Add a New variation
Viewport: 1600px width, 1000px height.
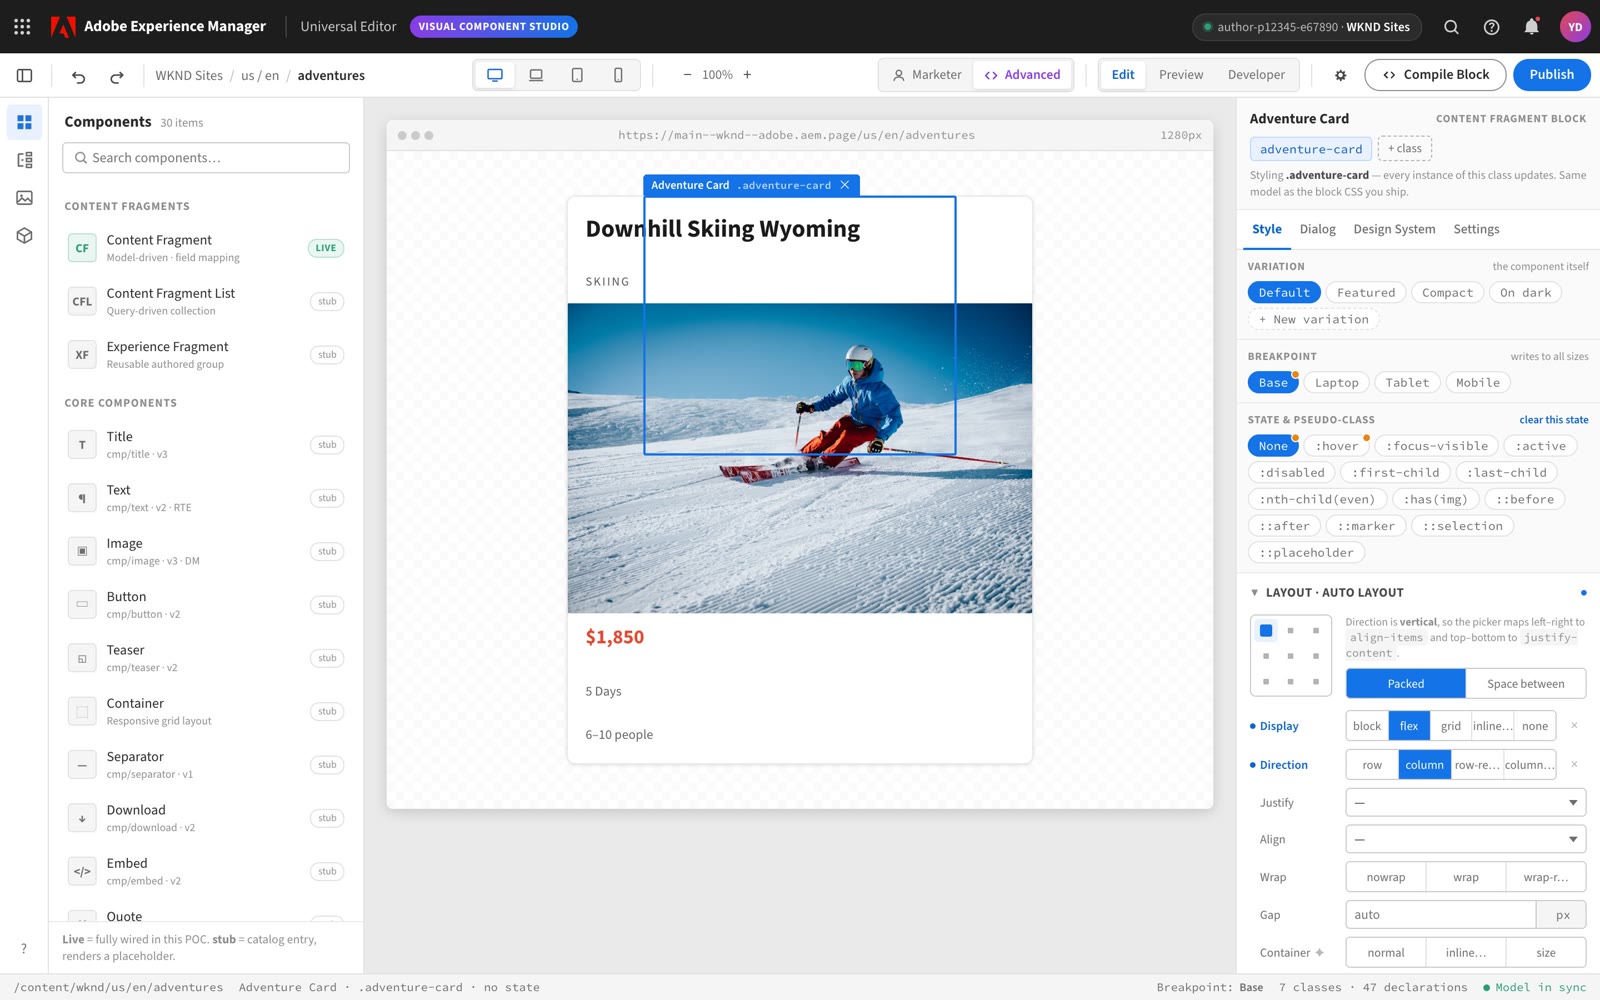[x=1313, y=320]
